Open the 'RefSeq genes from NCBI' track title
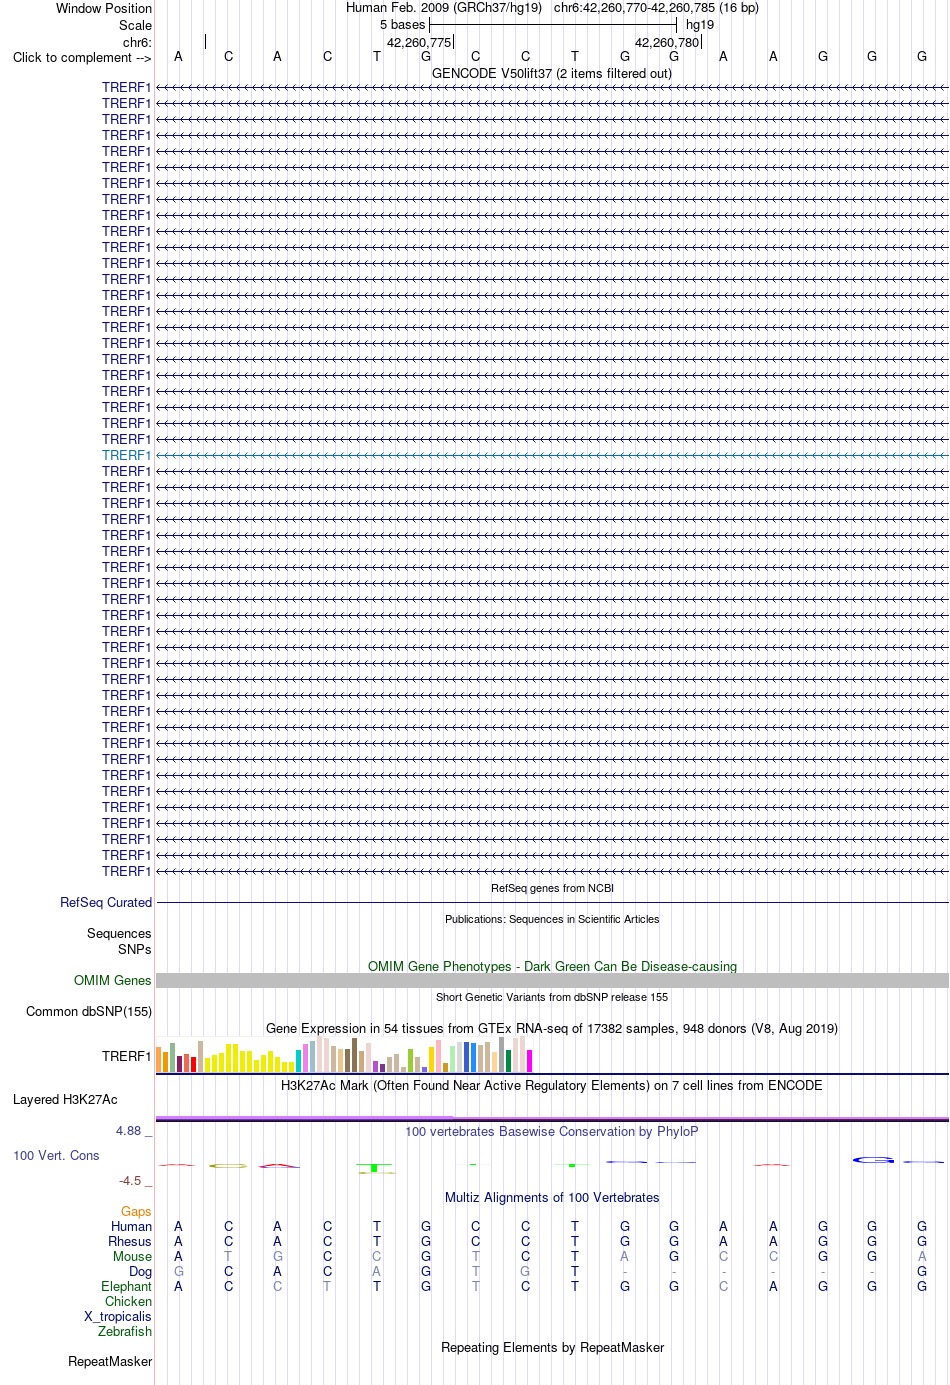The width and height of the screenshot is (950, 1385). tap(552, 888)
